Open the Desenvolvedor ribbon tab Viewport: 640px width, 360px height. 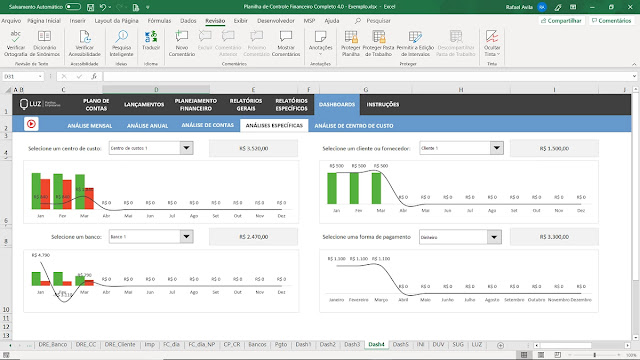coord(276,21)
